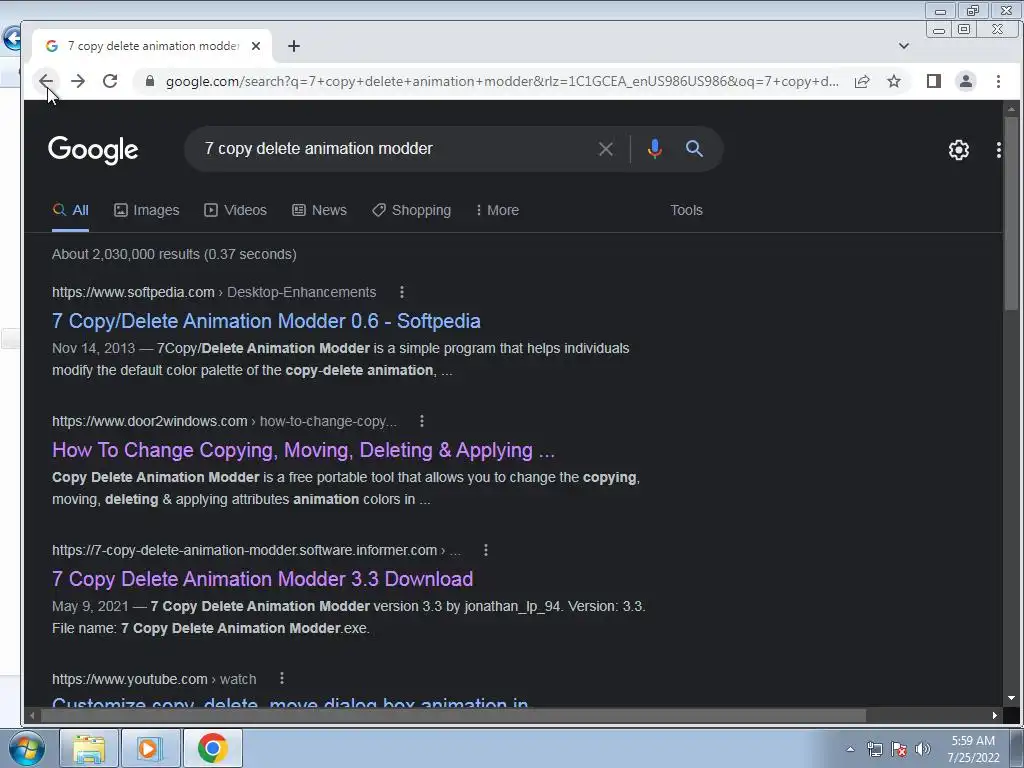Expand the More search filters
This screenshot has width=1024, height=768.
coord(498,210)
